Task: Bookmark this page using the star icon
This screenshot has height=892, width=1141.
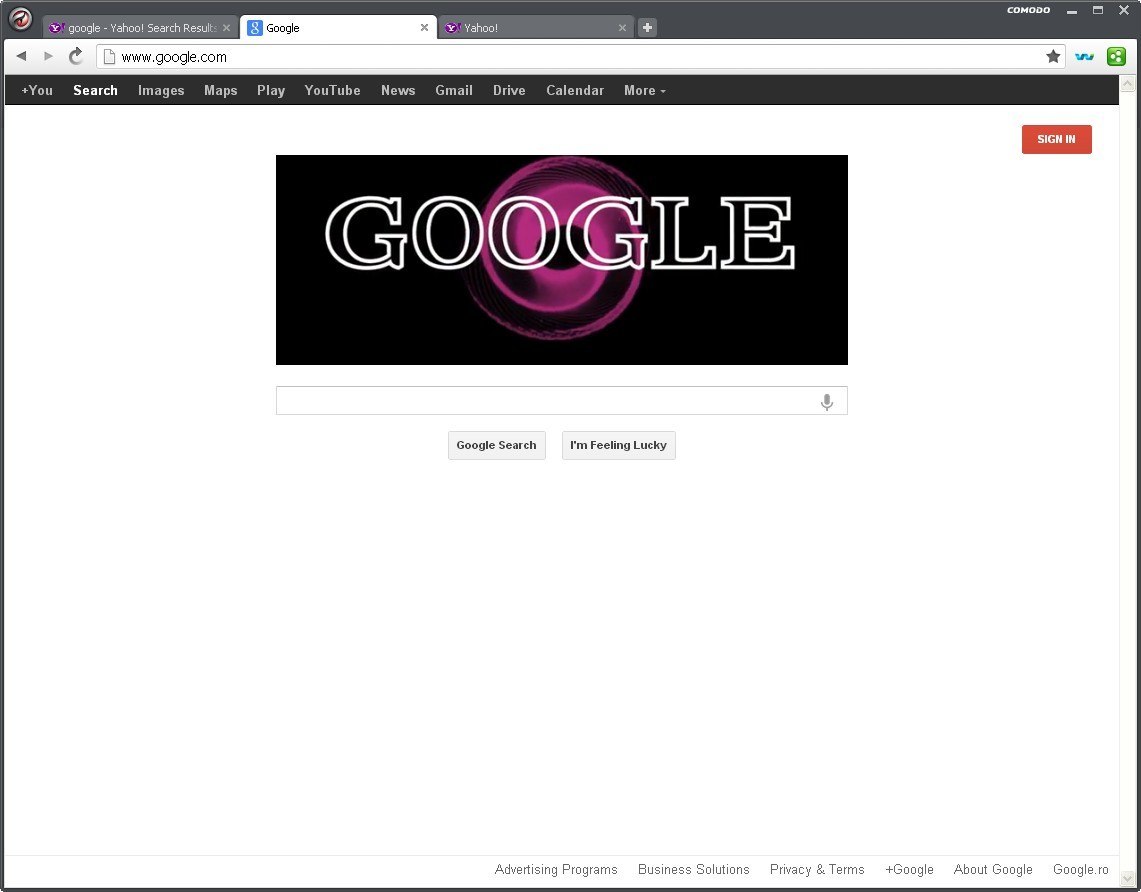Action: click(x=1053, y=57)
